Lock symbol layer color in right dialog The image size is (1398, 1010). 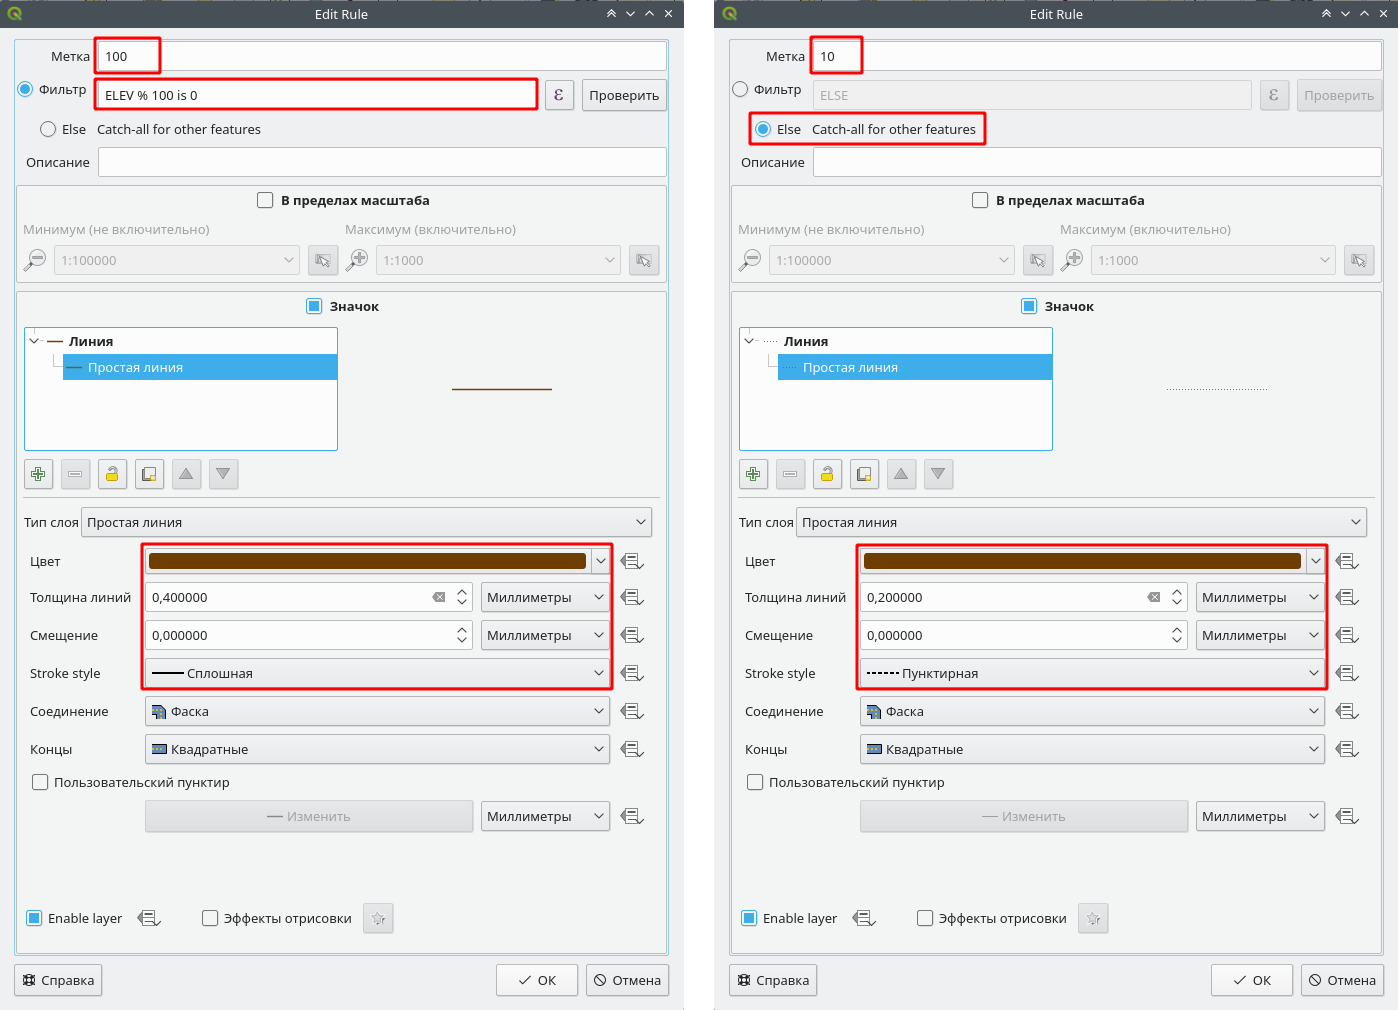pos(827,474)
